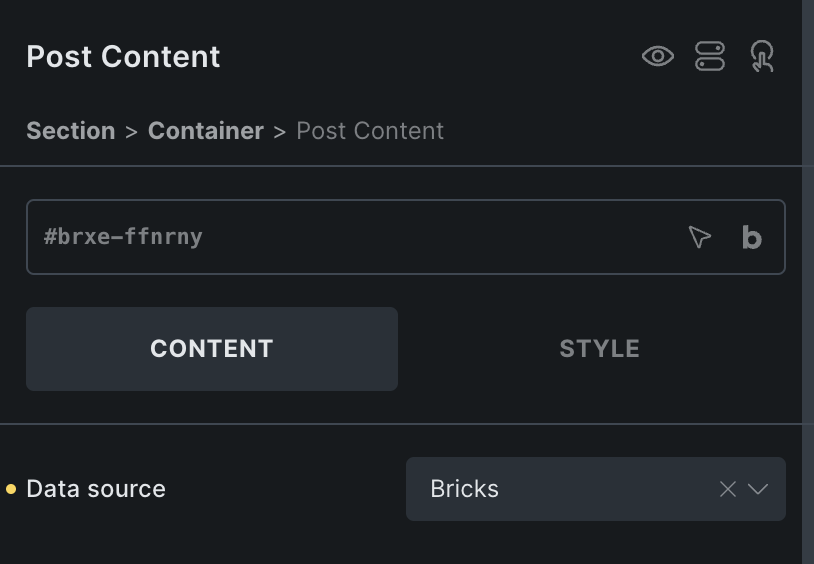
Task: Switch to the CONTENT tab
Action: 212,348
